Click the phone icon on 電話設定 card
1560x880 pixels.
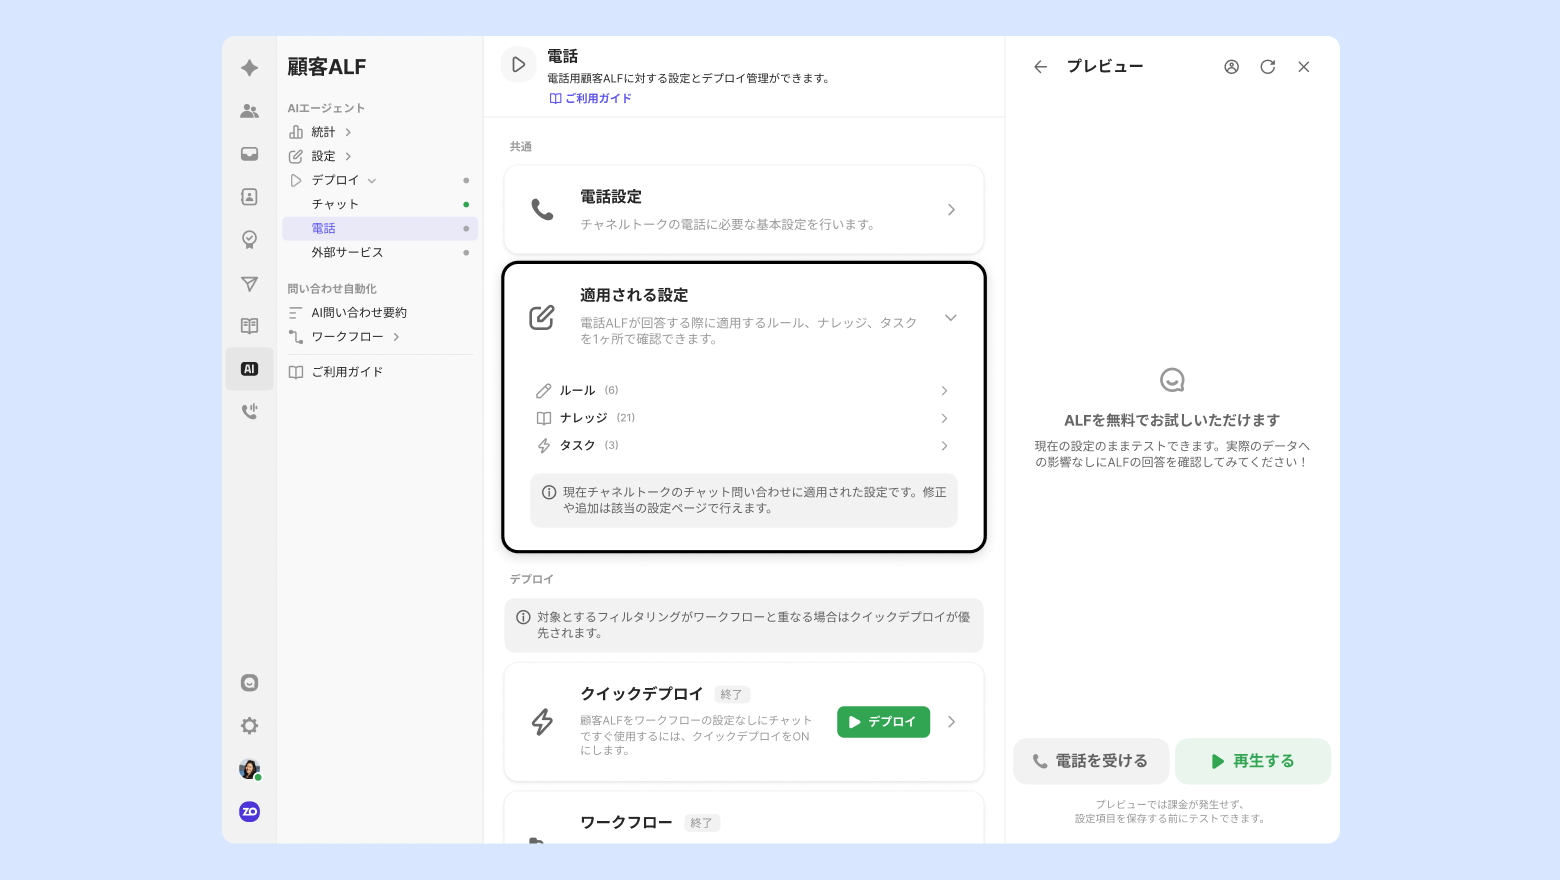pyautogui.click(x=542, y=210)
